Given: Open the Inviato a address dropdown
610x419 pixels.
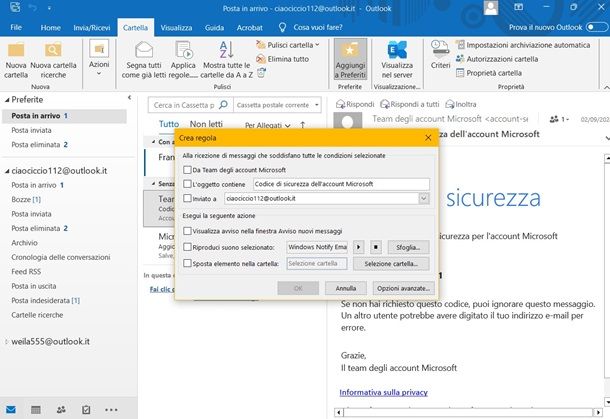Looking at the screenshot, I should pyautogui.click(x=424, y=198).
